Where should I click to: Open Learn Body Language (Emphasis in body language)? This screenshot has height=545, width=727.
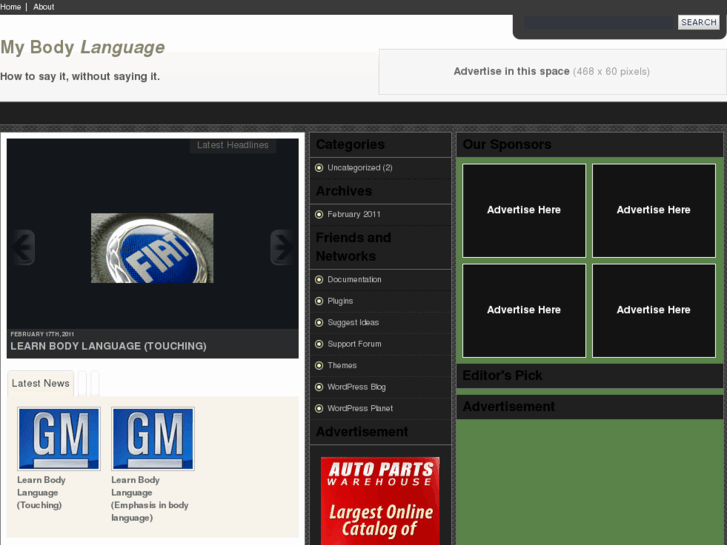point(149,499)
